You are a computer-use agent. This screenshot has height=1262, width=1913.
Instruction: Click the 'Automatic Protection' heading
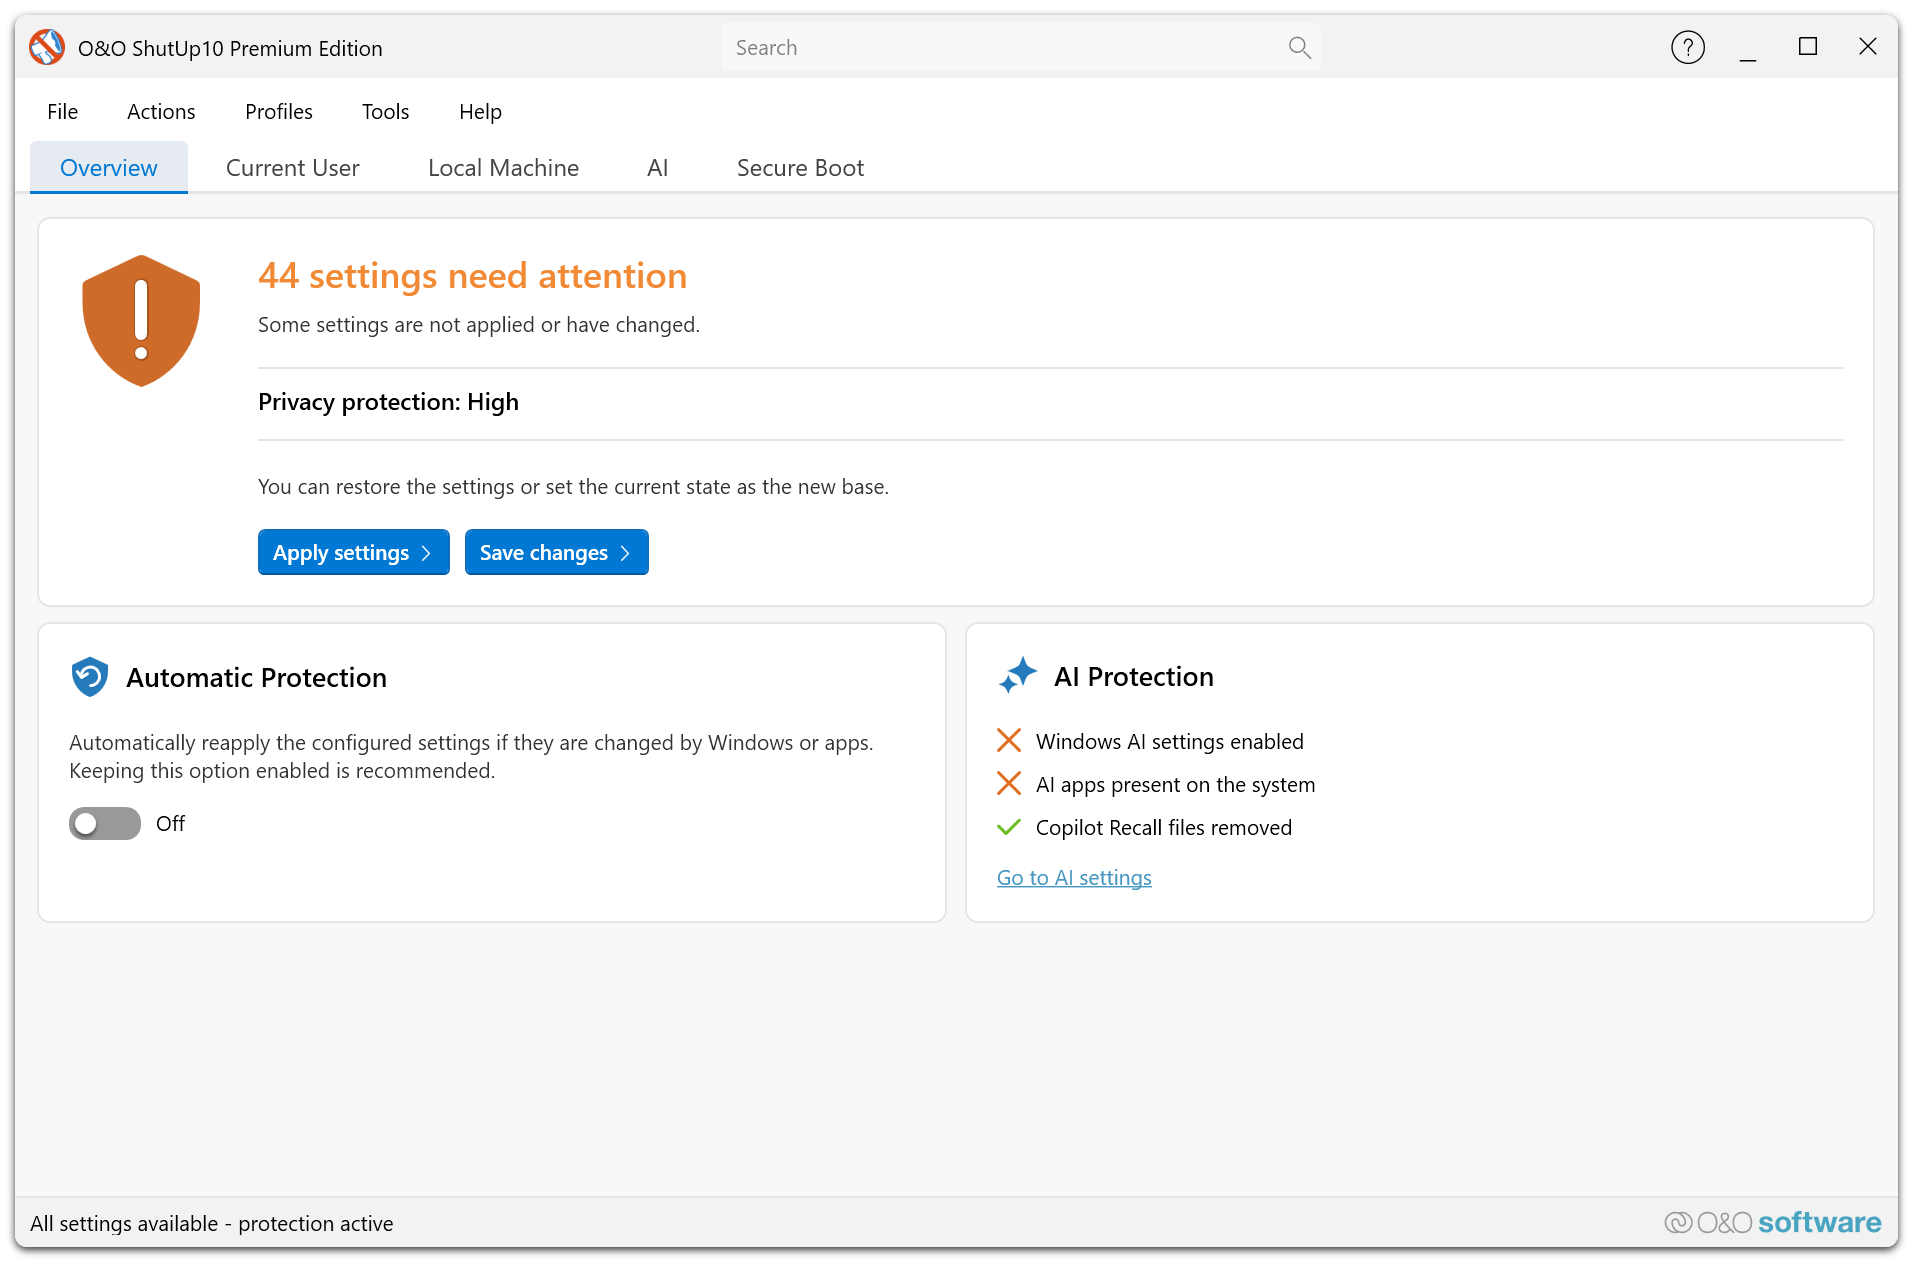(256, 677)
